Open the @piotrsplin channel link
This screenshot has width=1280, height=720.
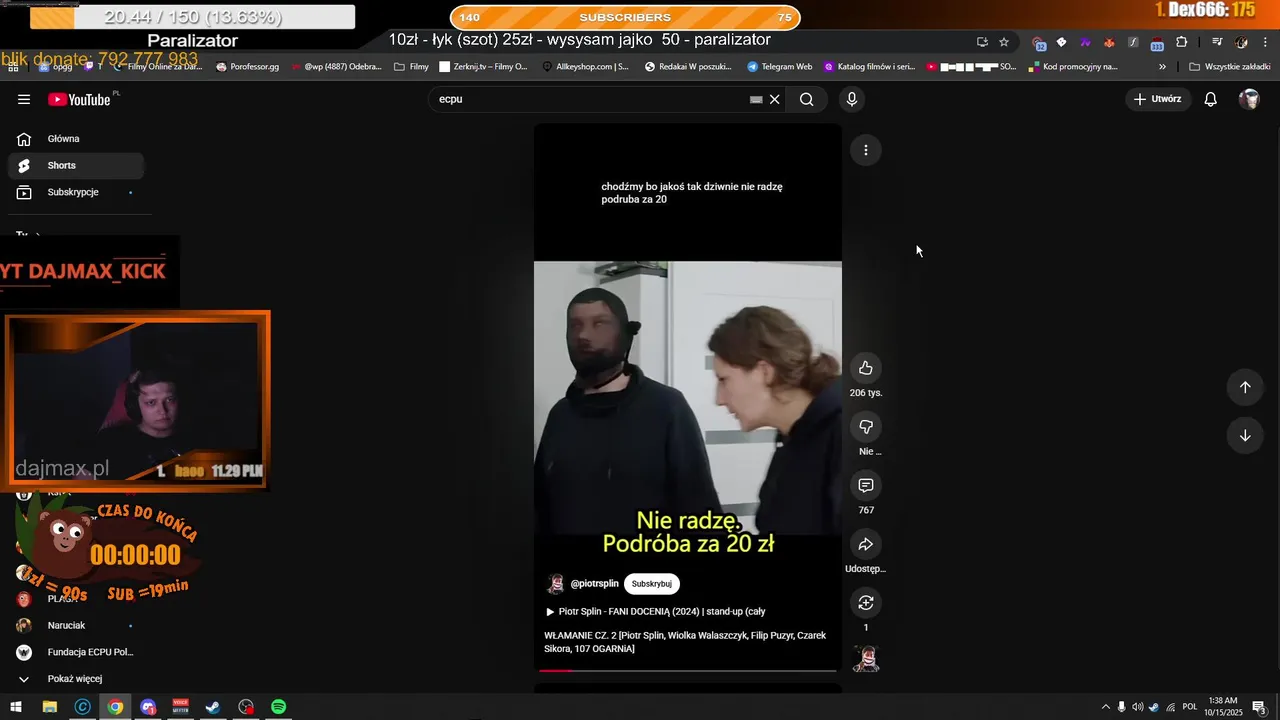click(x=594, y=584)
